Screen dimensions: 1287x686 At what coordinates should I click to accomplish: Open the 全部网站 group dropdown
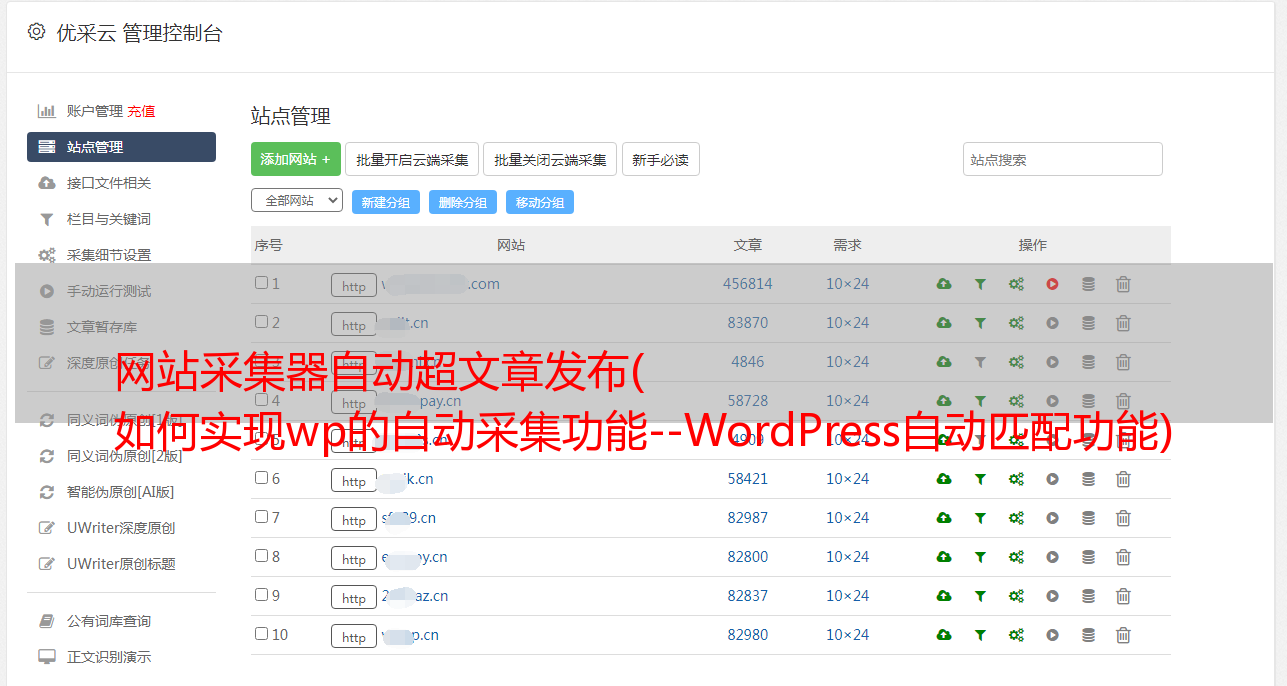(x=297, y=200)
